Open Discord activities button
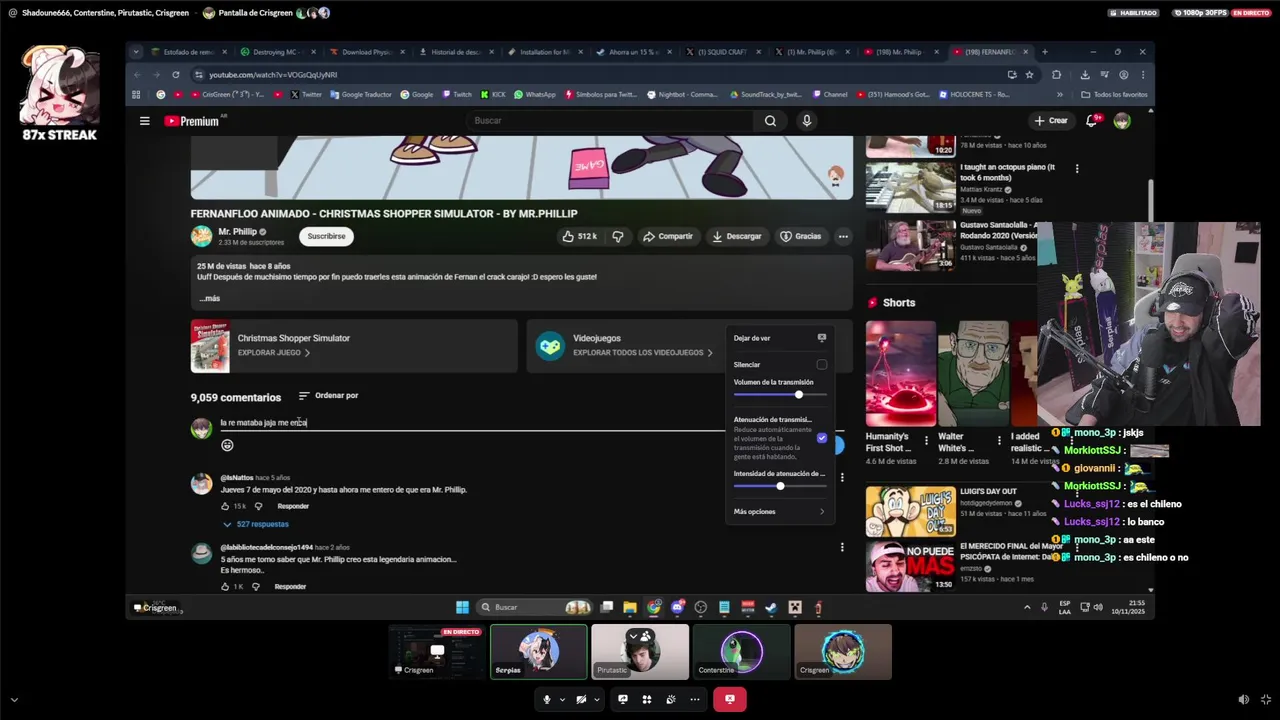This screenshot has width=1280, height=720. click(x=647, y=700)
